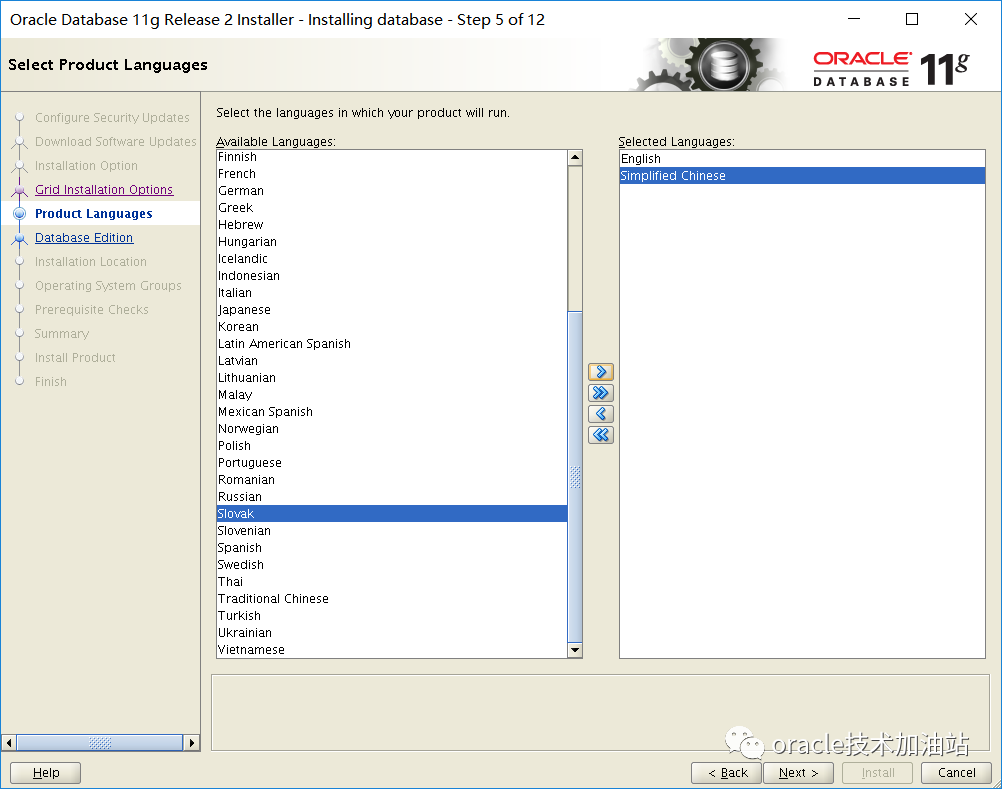This screenshot has height=789, width=1002.
Task: Select Russian in Available Languages
Action: click(x=392, y=496)
